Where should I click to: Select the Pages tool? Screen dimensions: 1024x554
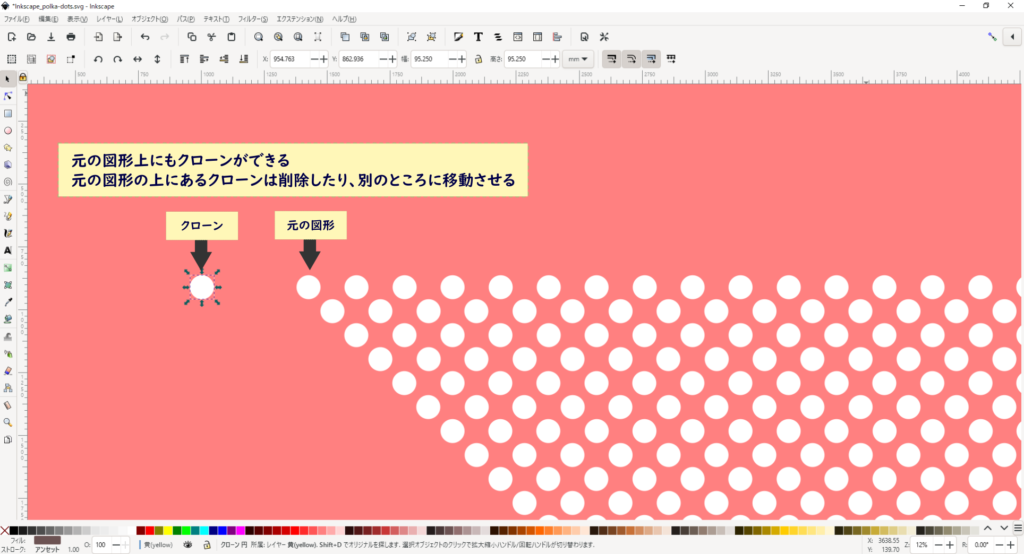[x=8, y=440]
